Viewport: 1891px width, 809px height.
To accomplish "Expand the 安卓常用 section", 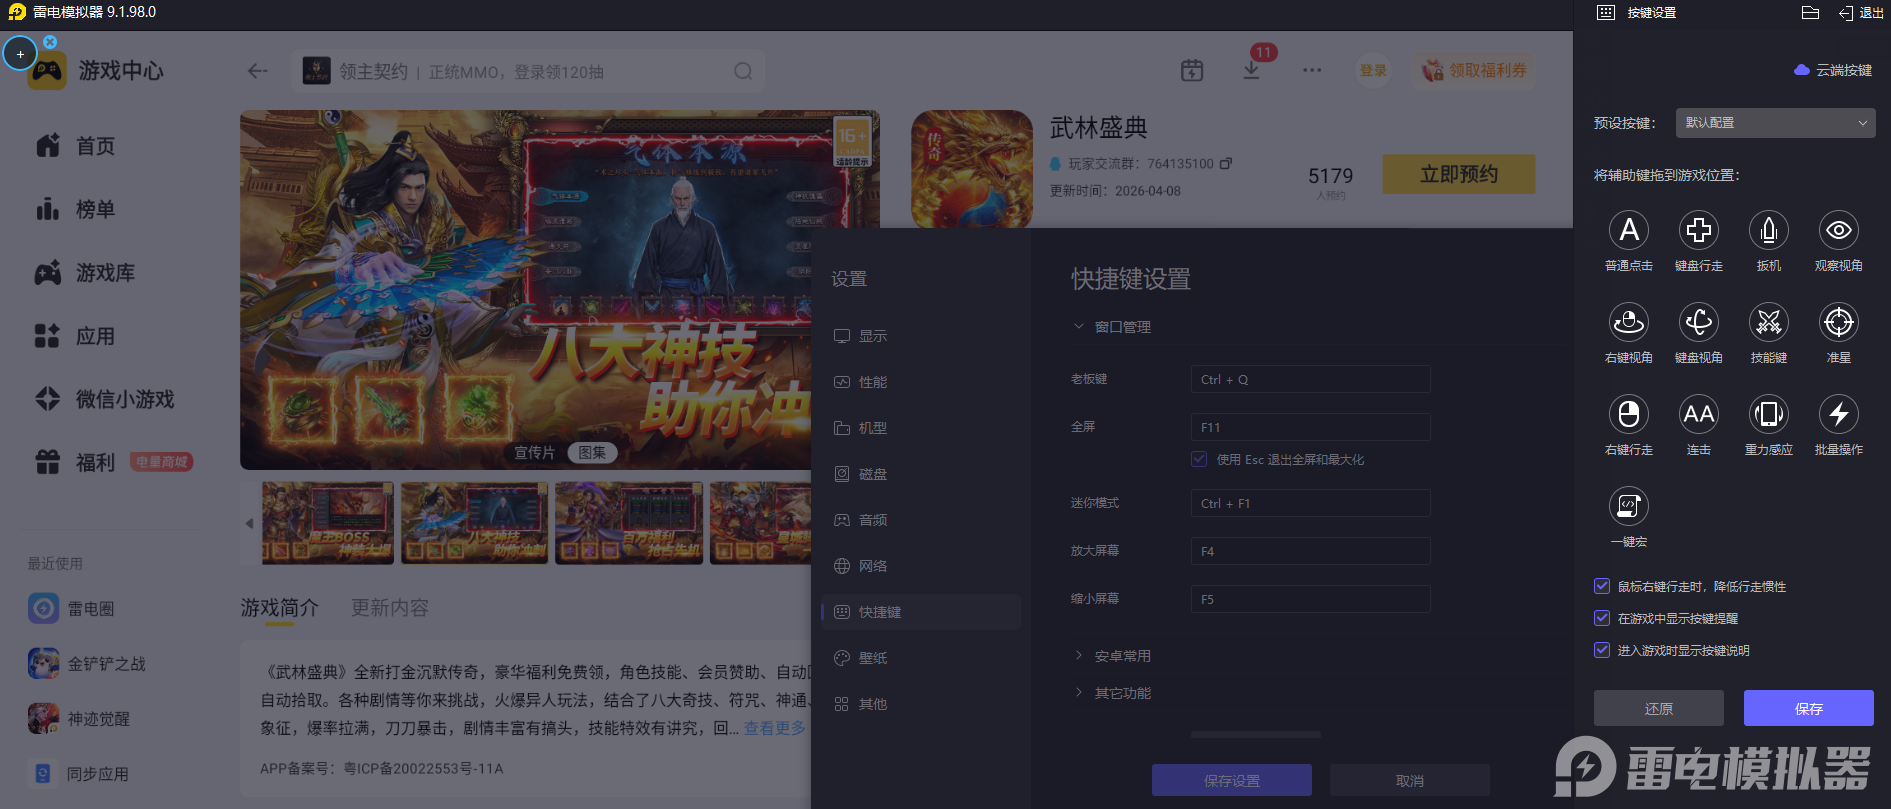I will [1112, 656].
